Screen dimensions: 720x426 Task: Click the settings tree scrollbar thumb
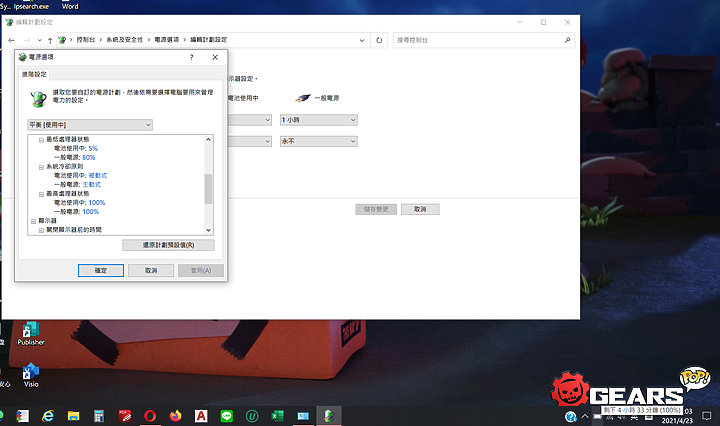(208, 189)
